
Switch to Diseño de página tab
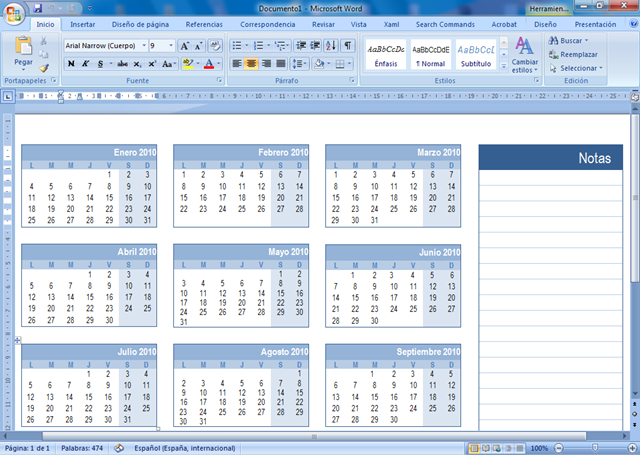click(x=140, y=24)
